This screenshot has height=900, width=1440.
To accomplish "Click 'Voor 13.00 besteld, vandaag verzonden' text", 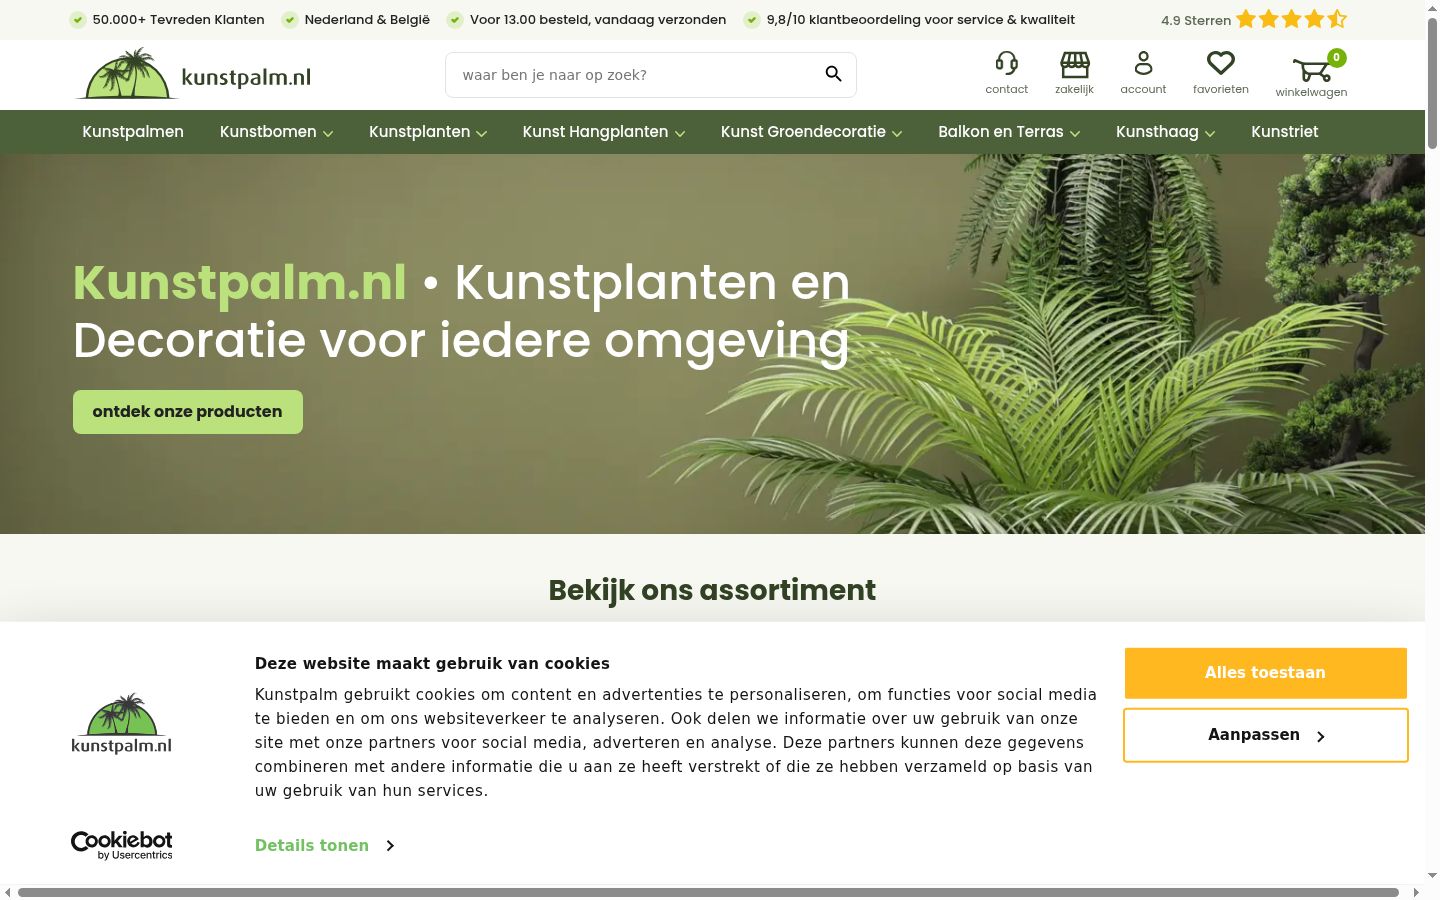I will pos(598,19).
